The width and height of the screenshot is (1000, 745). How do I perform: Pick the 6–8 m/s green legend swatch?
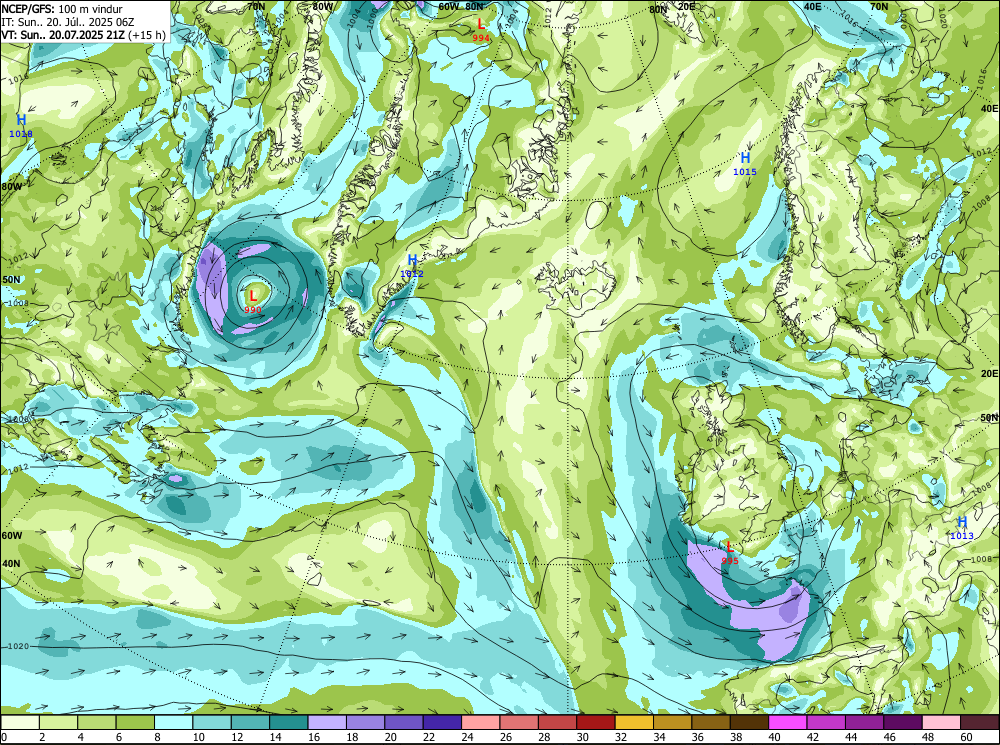[135, 722]
